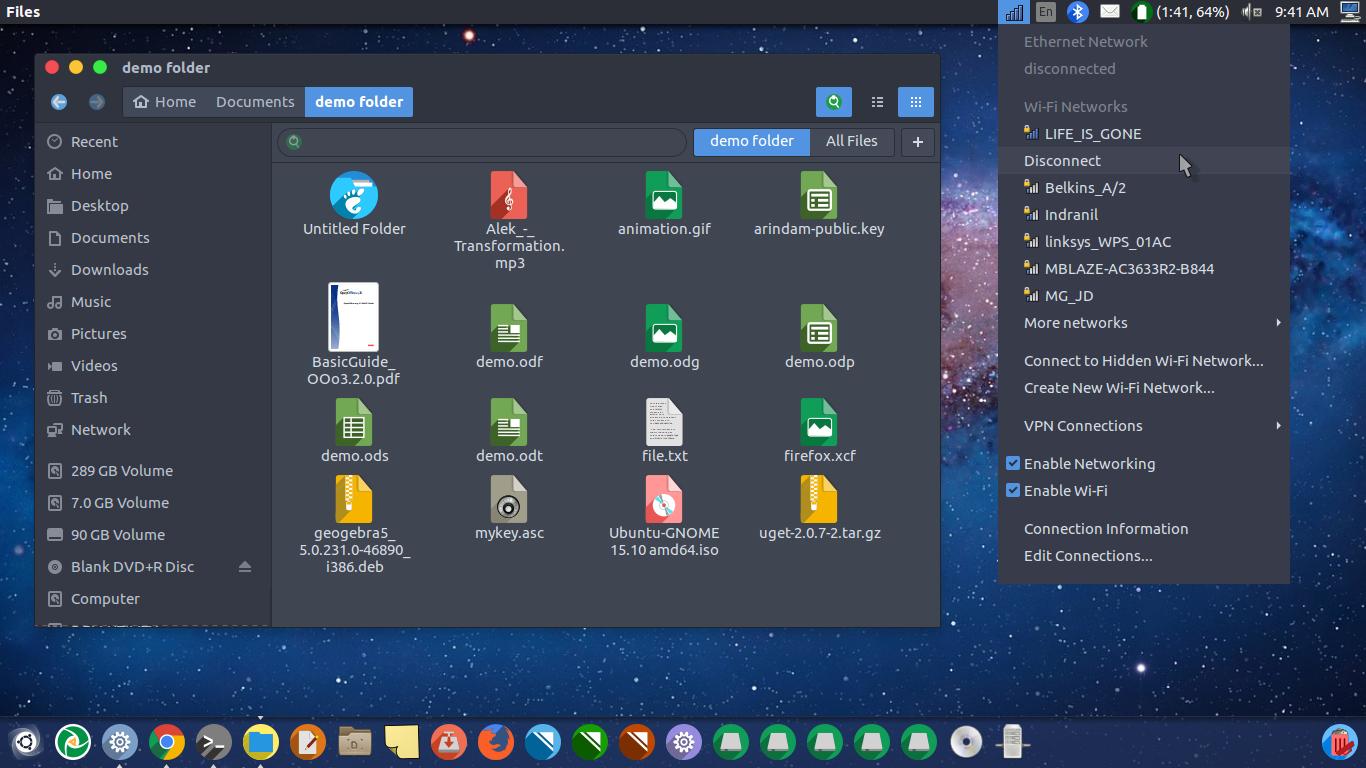Screen dimensions: 1366x768
Task: Launch Firefox from the dock
Action: tap(495, 742)
